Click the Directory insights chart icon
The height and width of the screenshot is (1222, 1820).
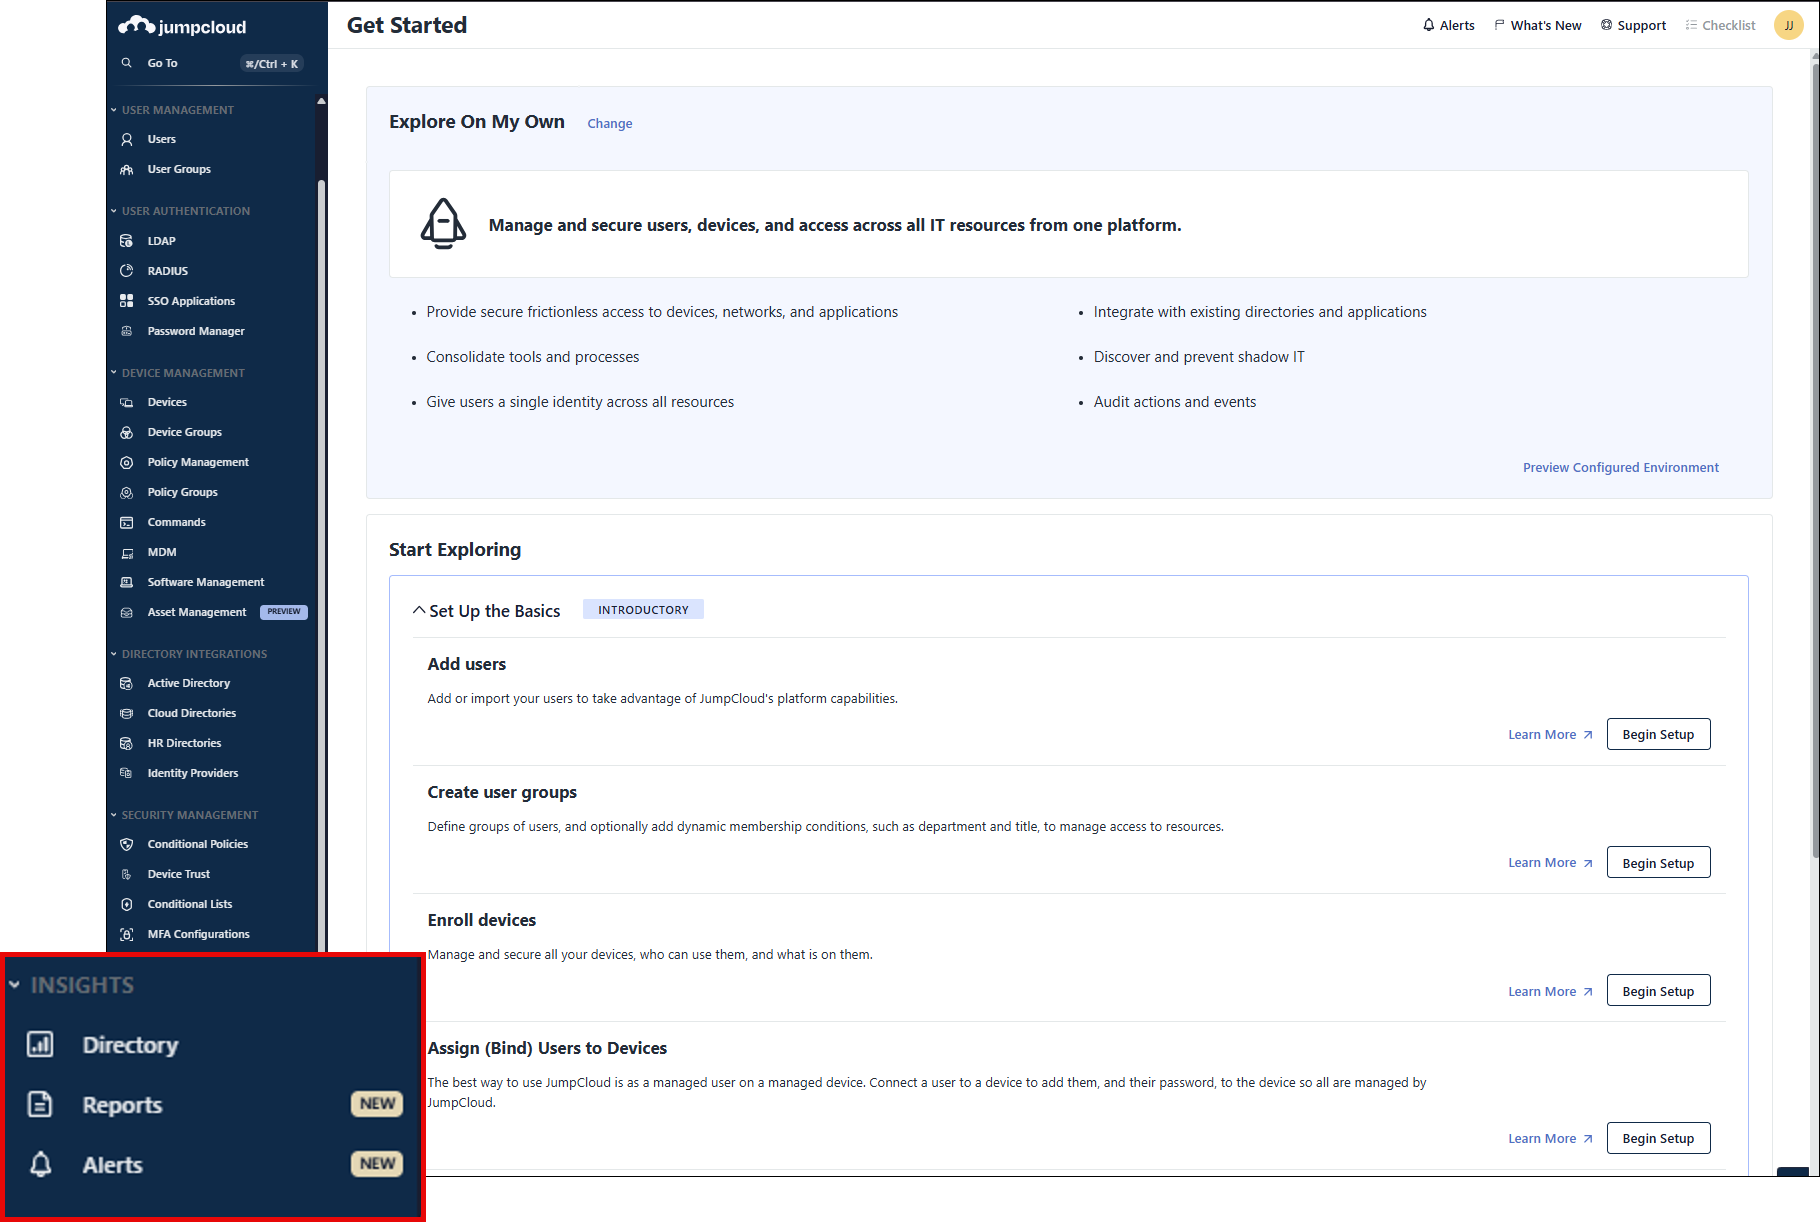[40, 1045]
